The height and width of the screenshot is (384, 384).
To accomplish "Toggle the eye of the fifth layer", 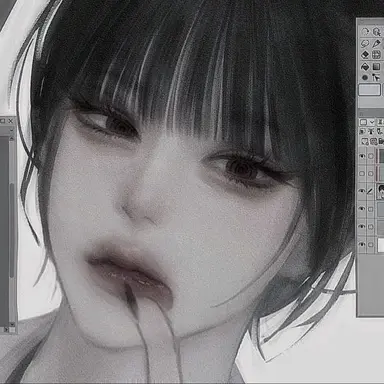I will click(362, 227).
